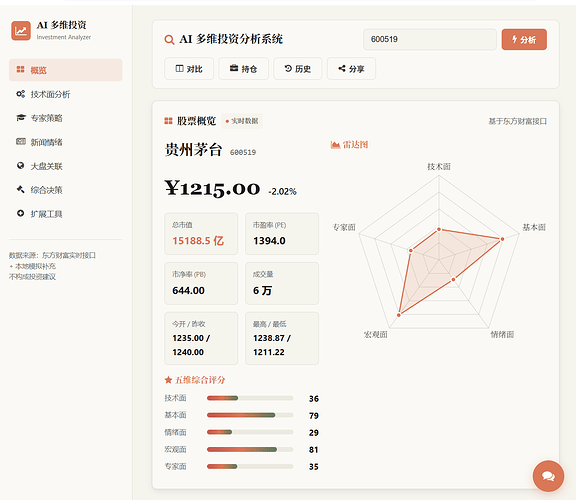Viewport: 576px width, 500px height.
Task: Open the 历史 history button
Action: pos(298,69)
